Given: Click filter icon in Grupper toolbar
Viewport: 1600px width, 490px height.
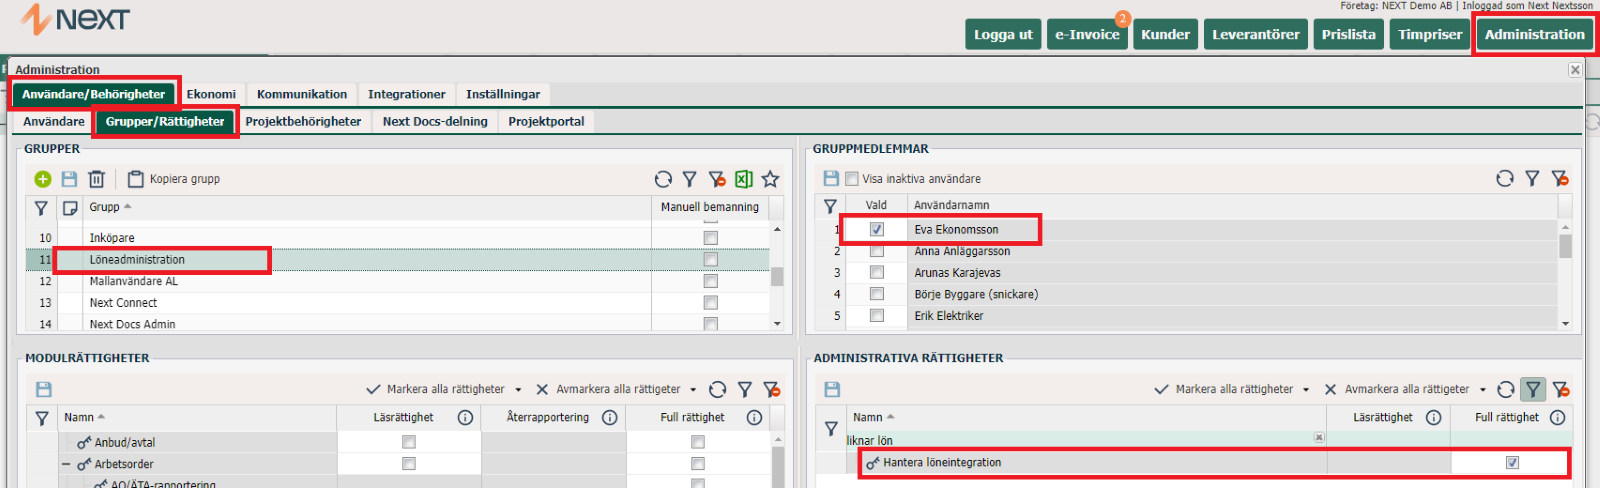Looking at the screenshot, I should [x=690, y=179].
